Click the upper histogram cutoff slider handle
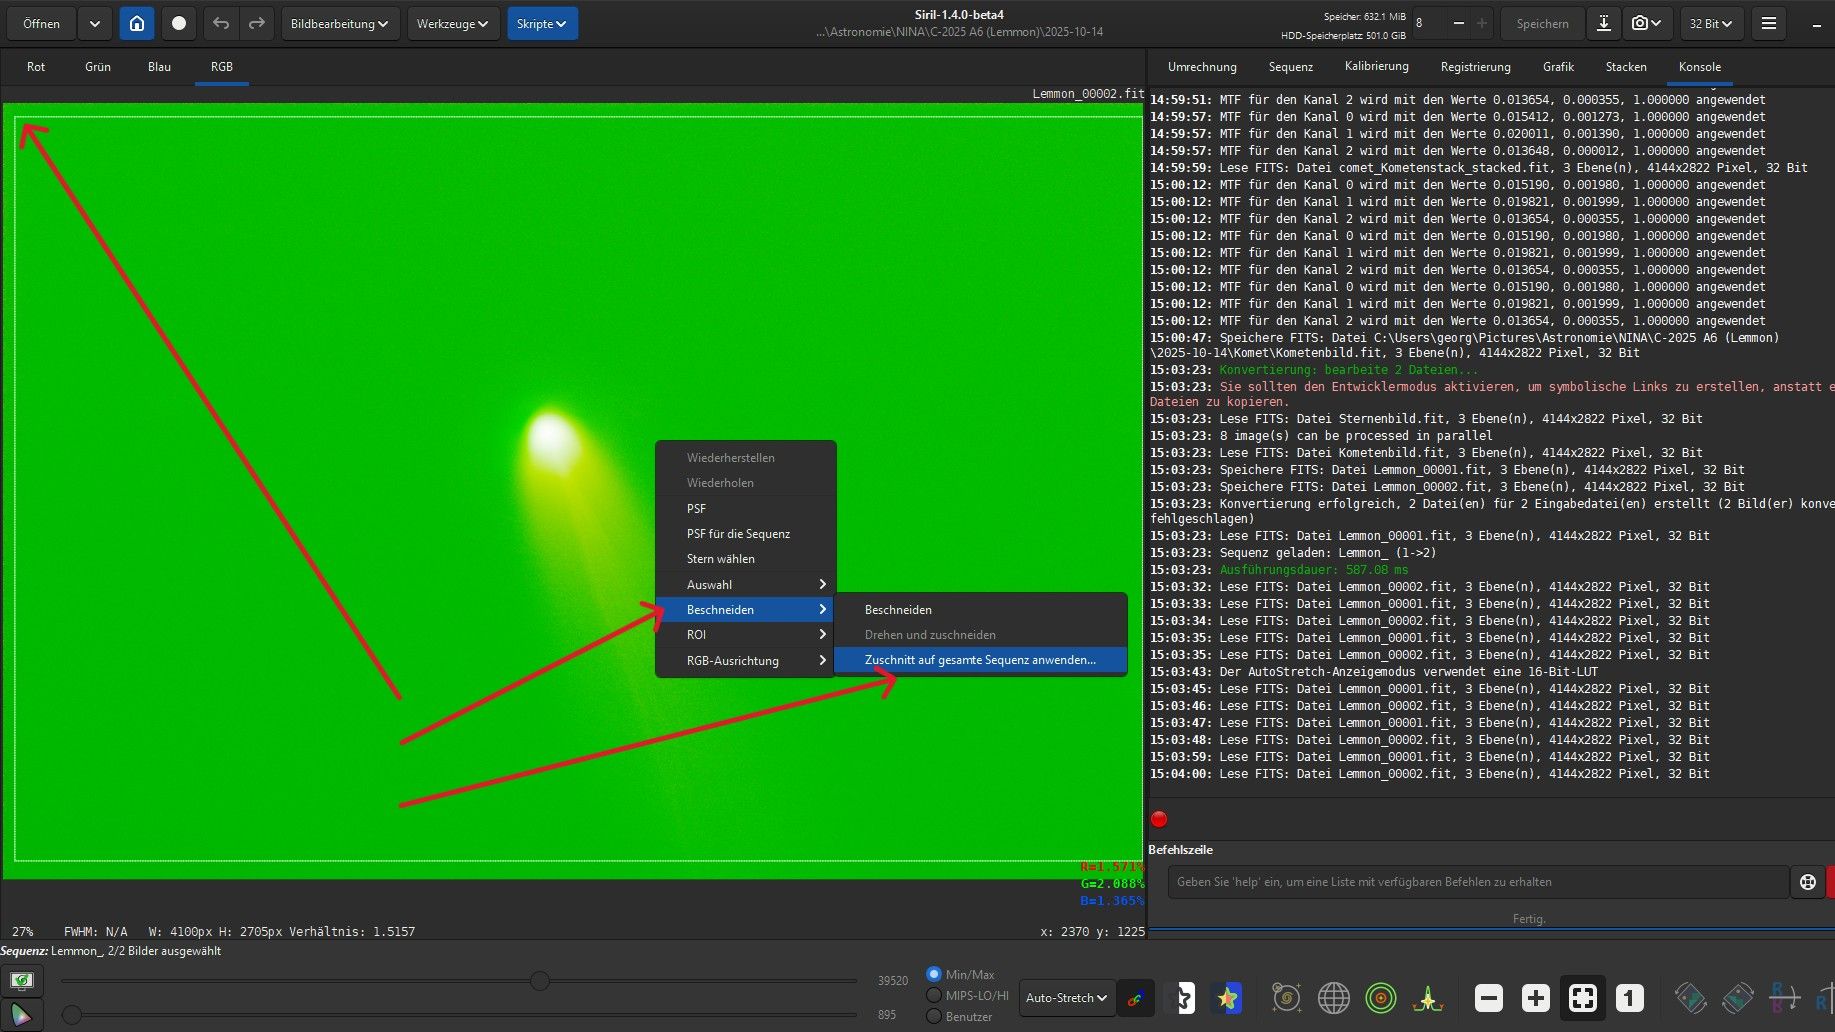This screenshot has width=1835, height=1032. pos(540,981)
